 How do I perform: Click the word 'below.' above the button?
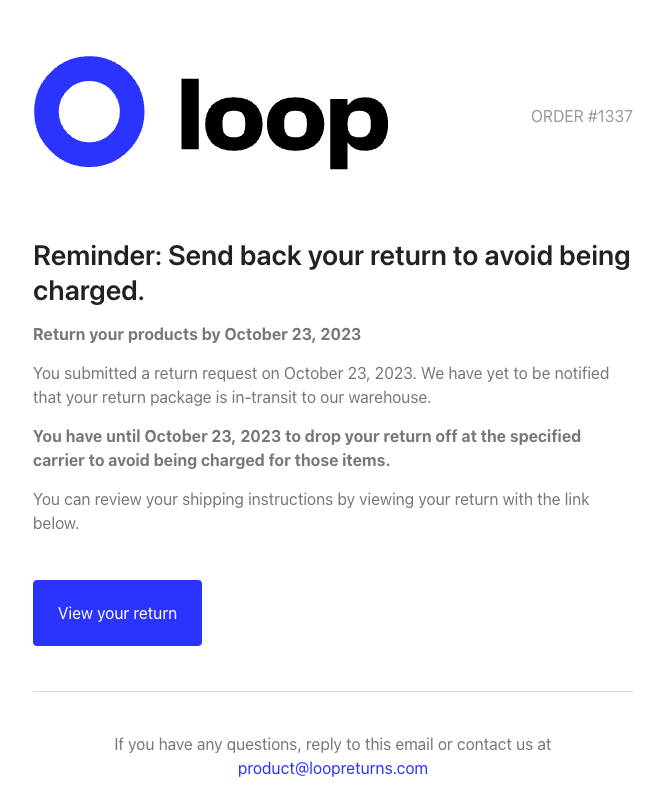tap(56, 524)
